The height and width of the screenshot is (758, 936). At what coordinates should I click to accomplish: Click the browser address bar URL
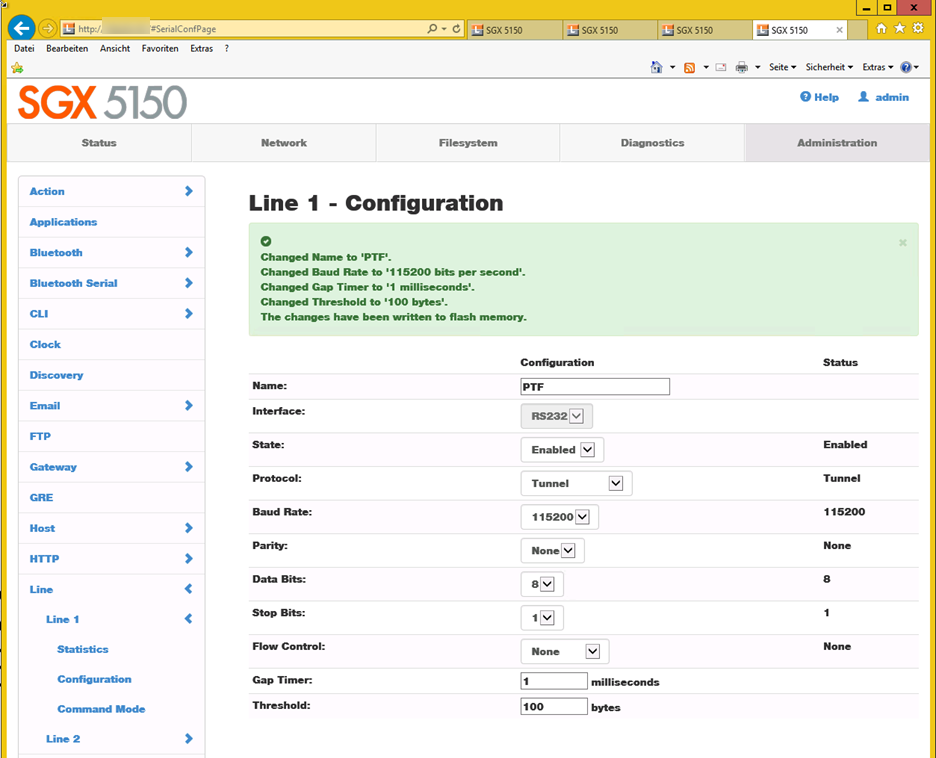[x=244, y=29]
